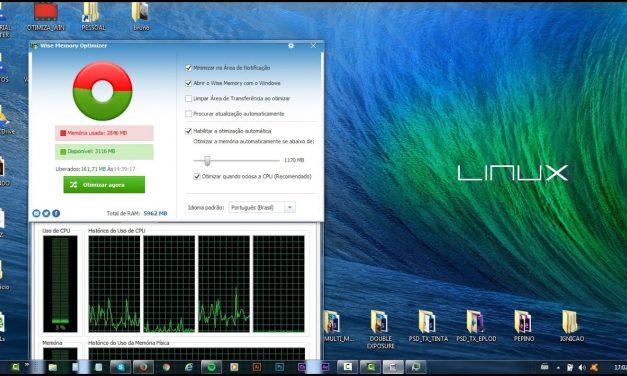Enable Procurar atualização automaticamente checkbox
This screenshot has width=627, height=376.
pyautogui.click(x=188, y=114)
